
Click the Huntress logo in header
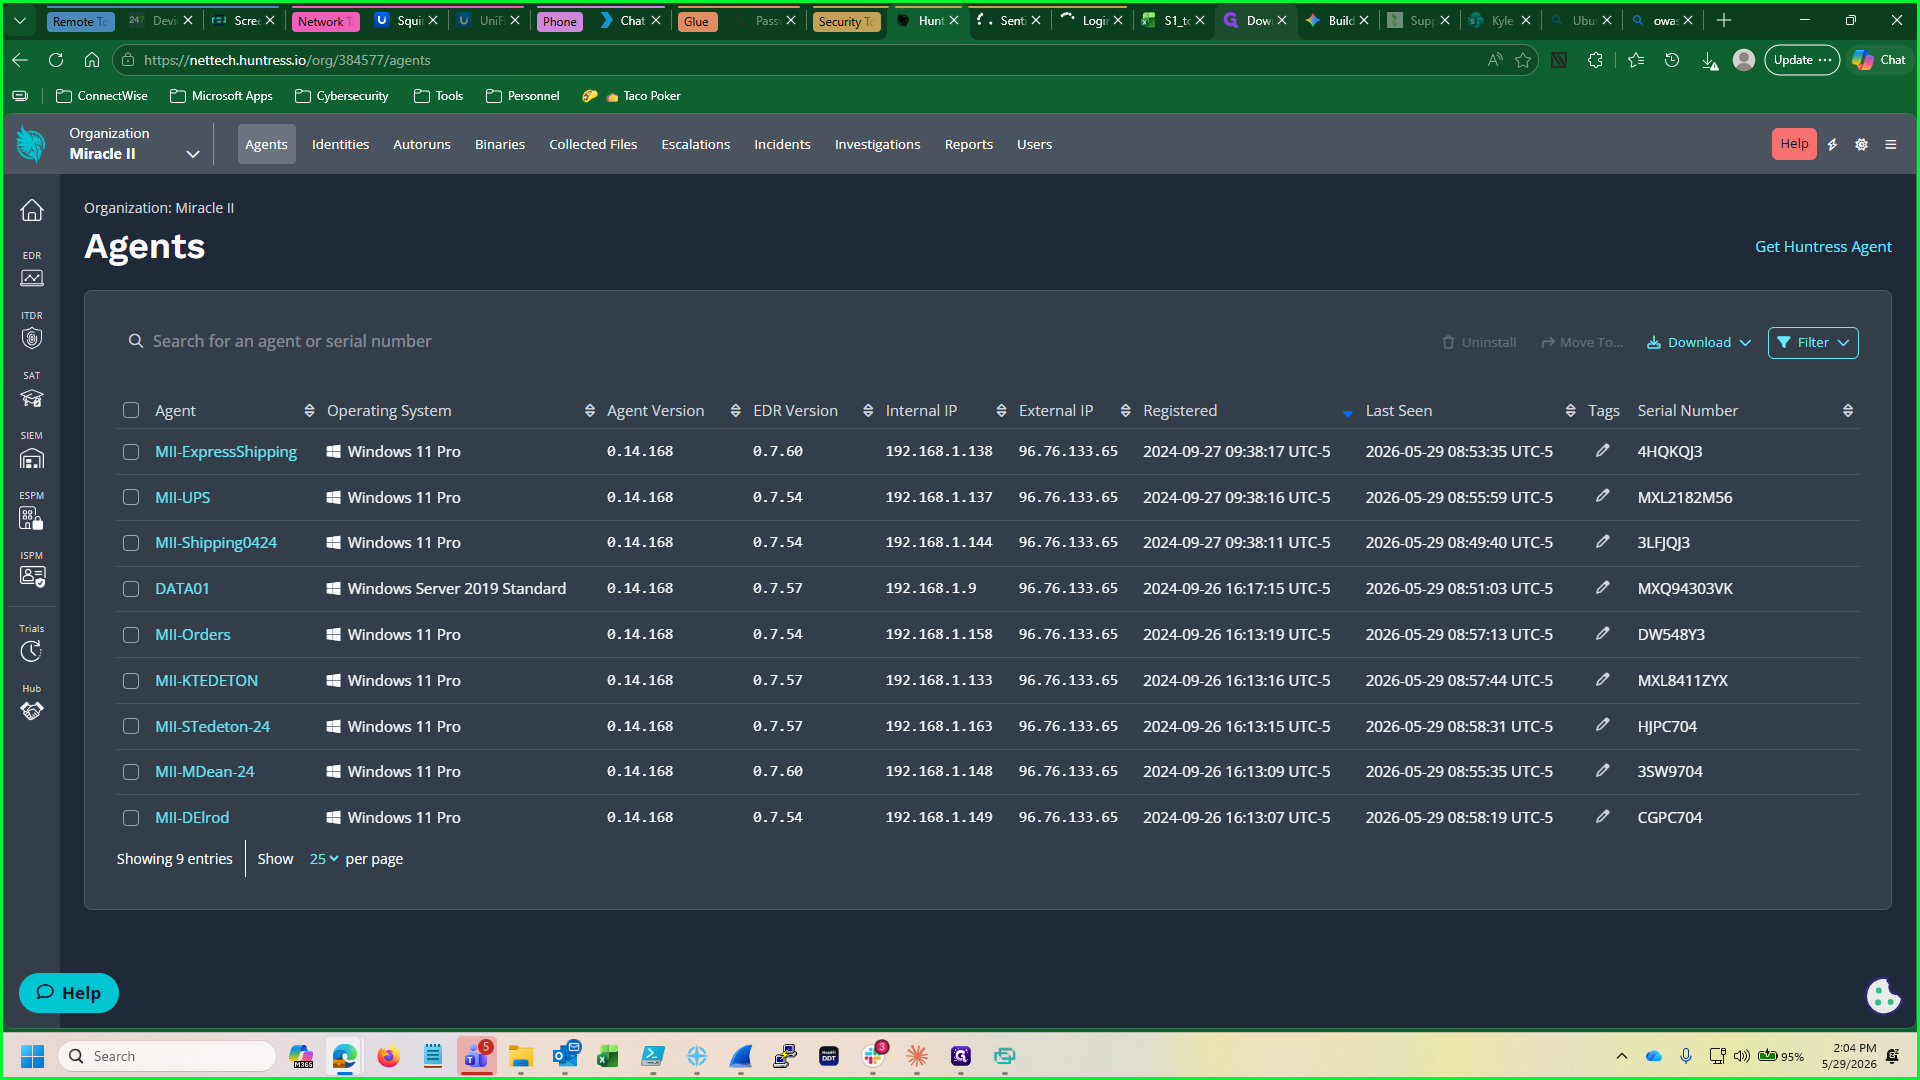(31, 144)
